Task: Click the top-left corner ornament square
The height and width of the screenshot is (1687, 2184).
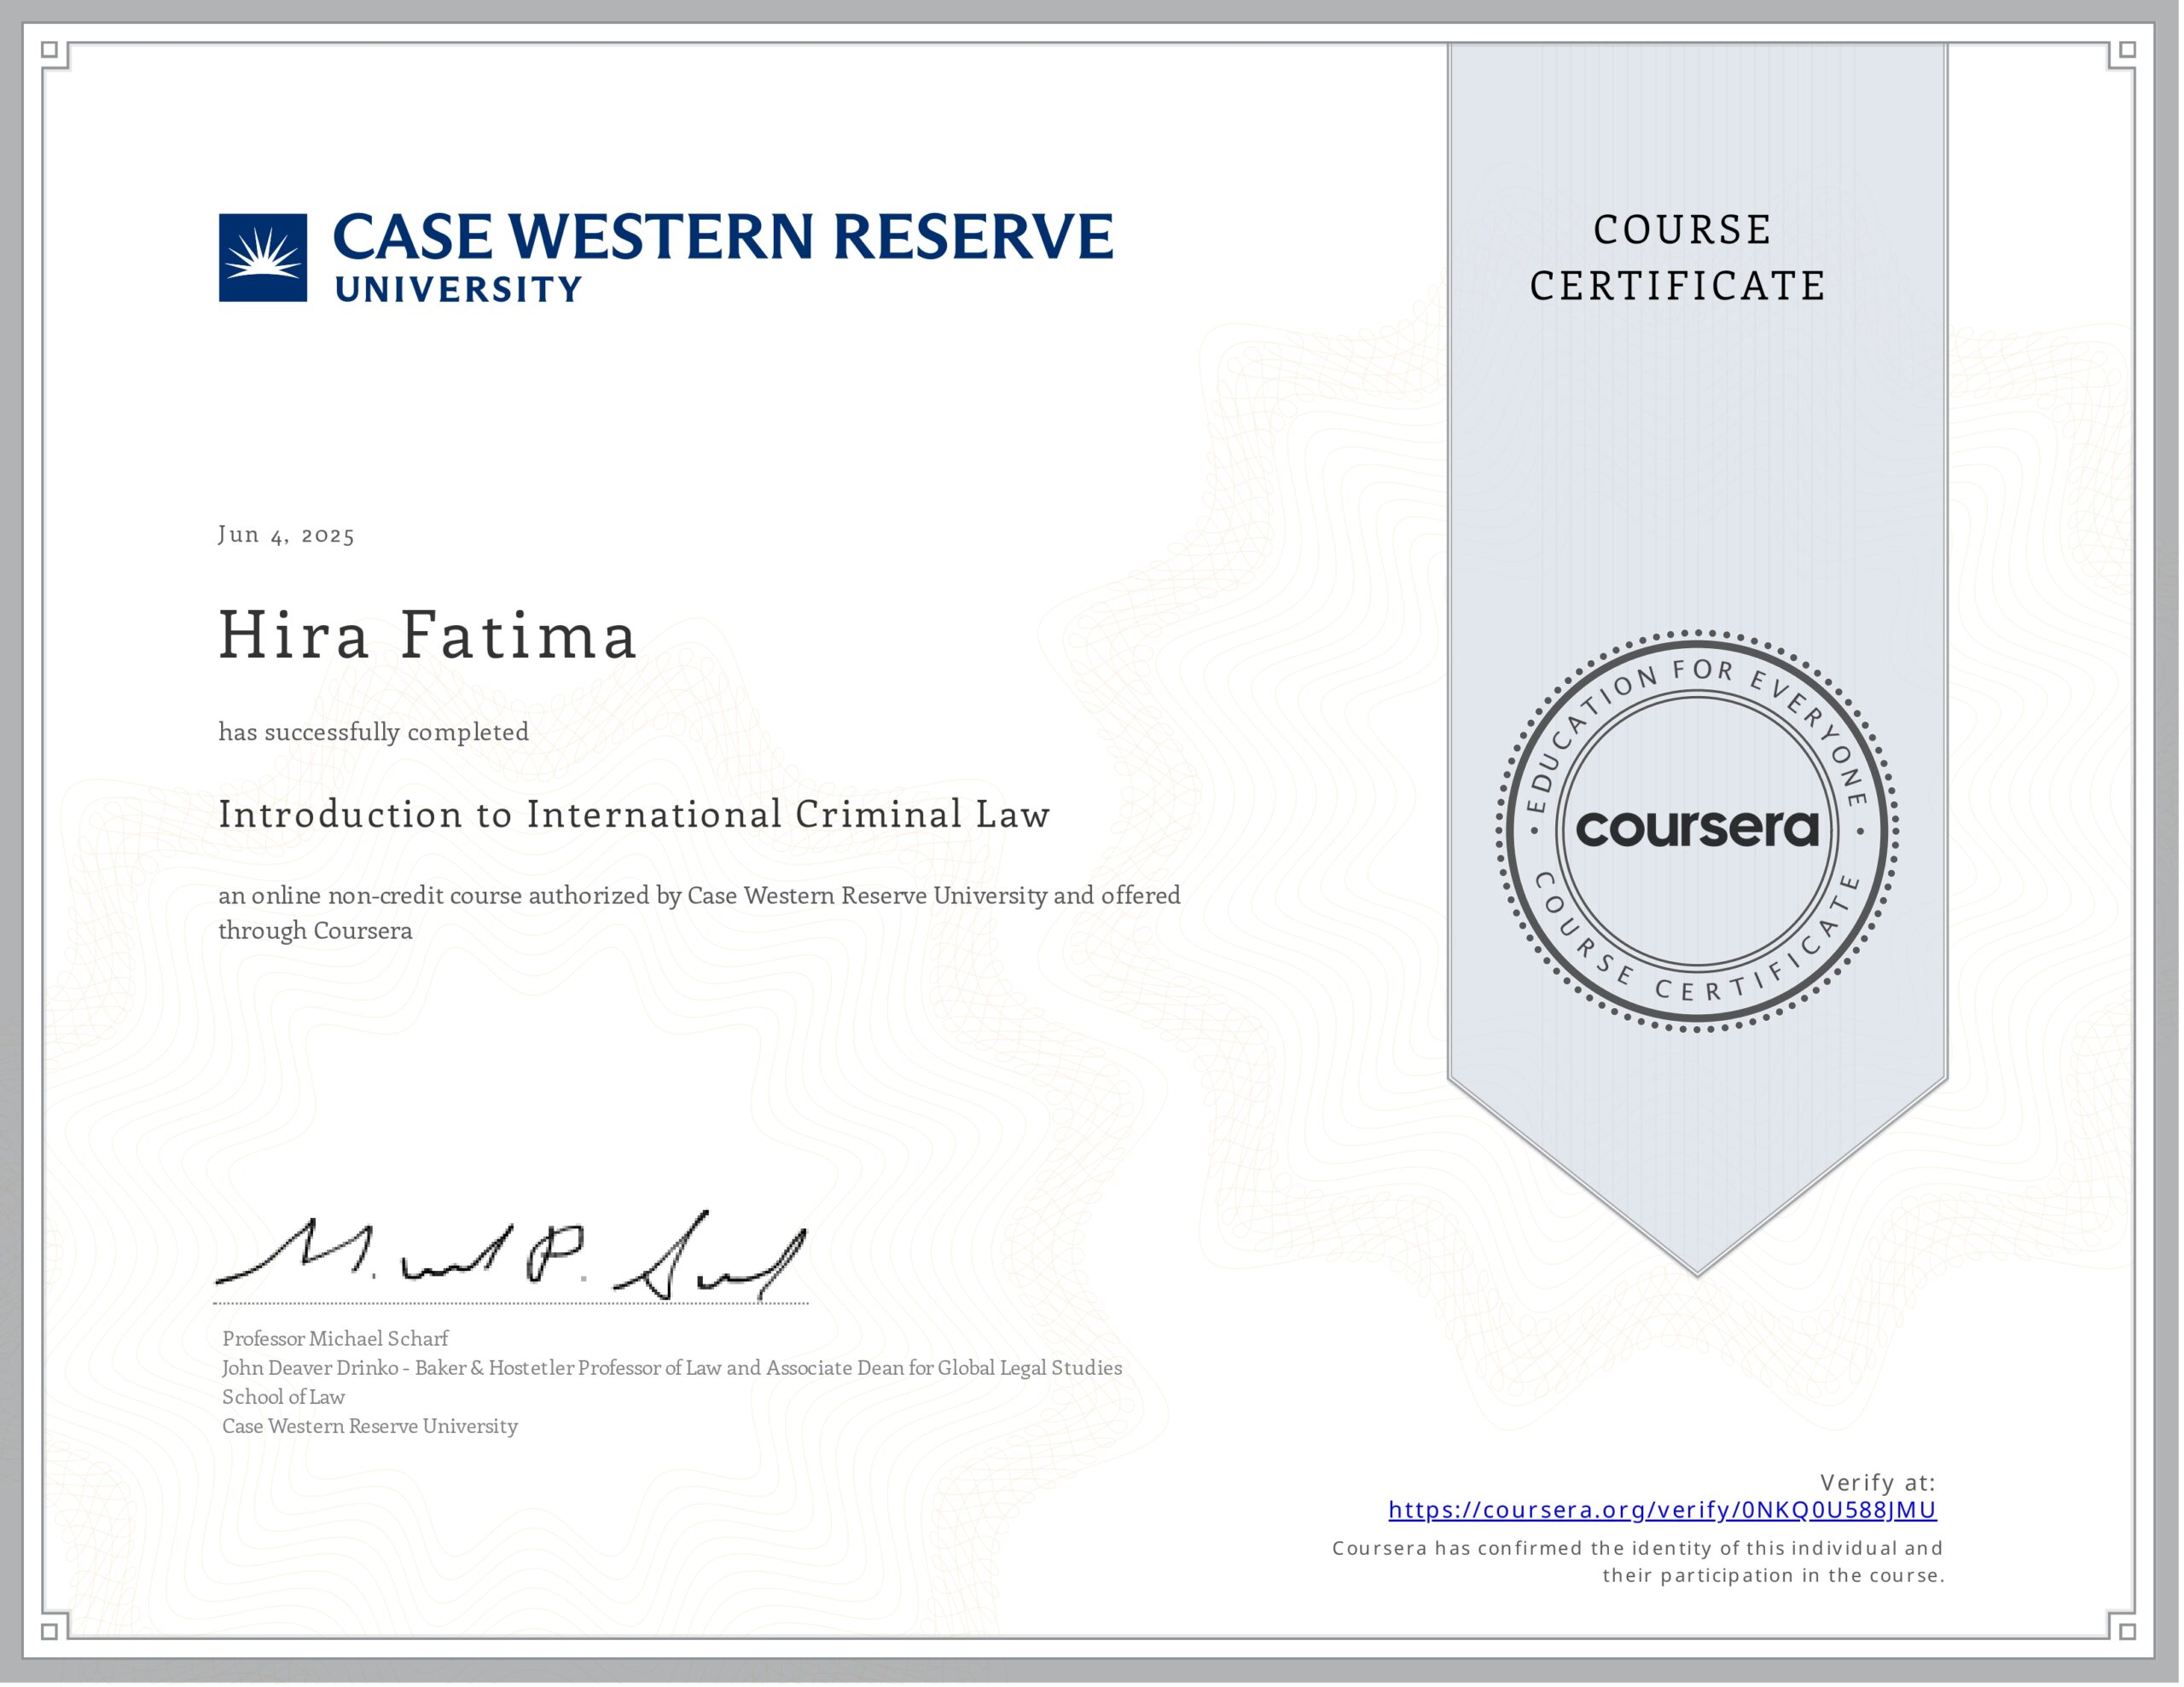Action: 50,49
